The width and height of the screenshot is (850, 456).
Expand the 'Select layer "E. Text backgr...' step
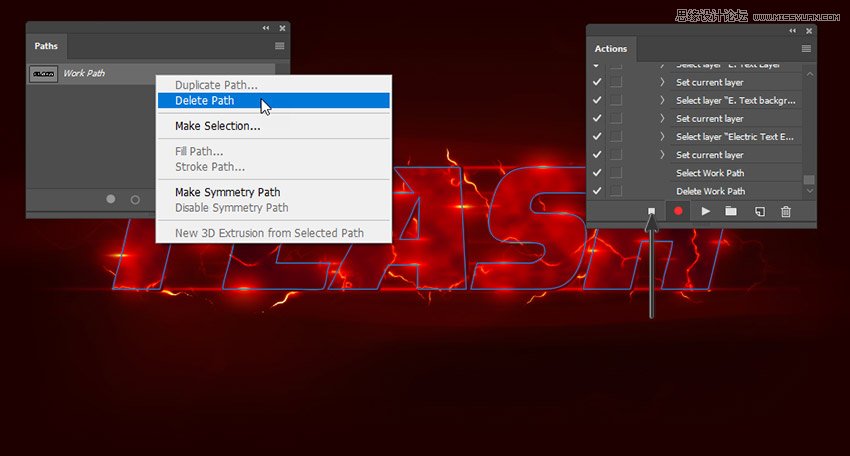tap(662, 100)
